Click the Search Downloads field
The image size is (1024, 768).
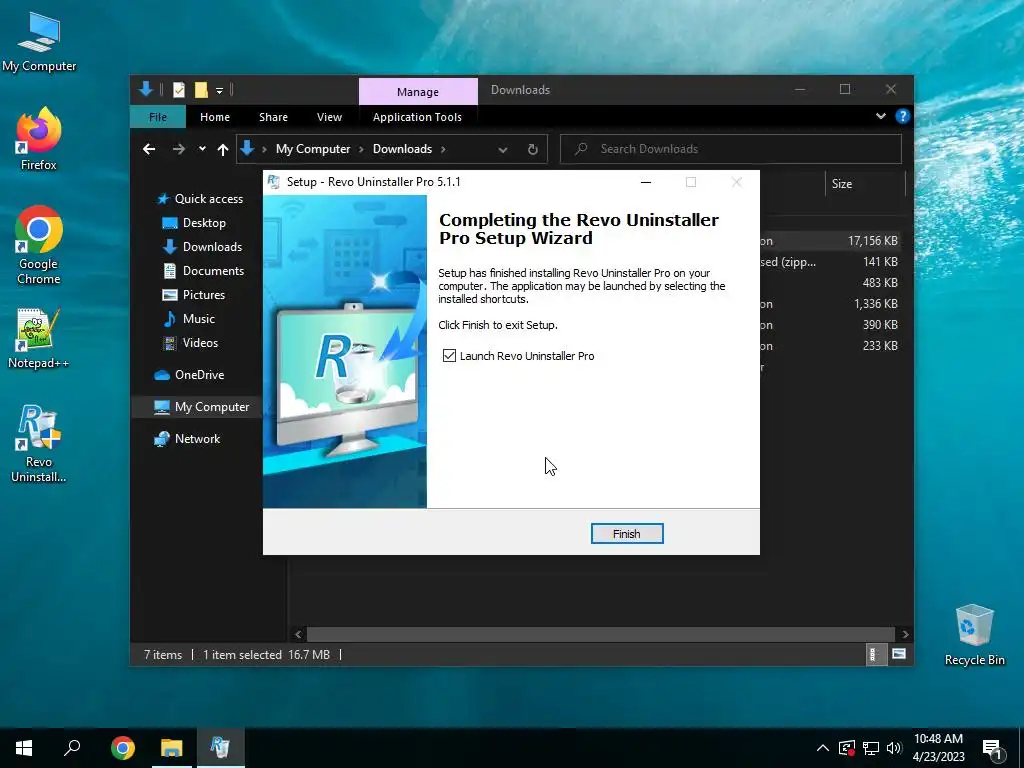tap(731, 149)
